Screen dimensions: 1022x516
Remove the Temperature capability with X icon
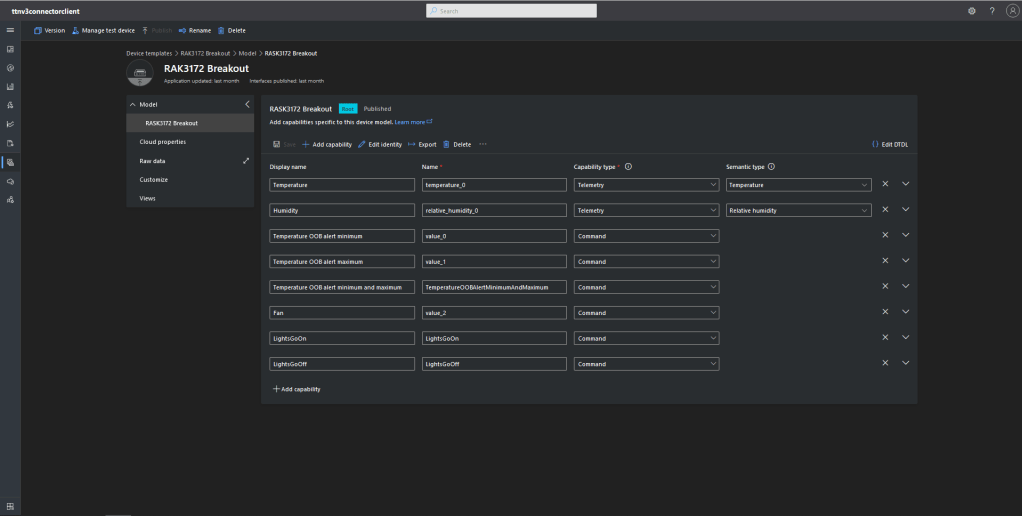pos(885,184)
